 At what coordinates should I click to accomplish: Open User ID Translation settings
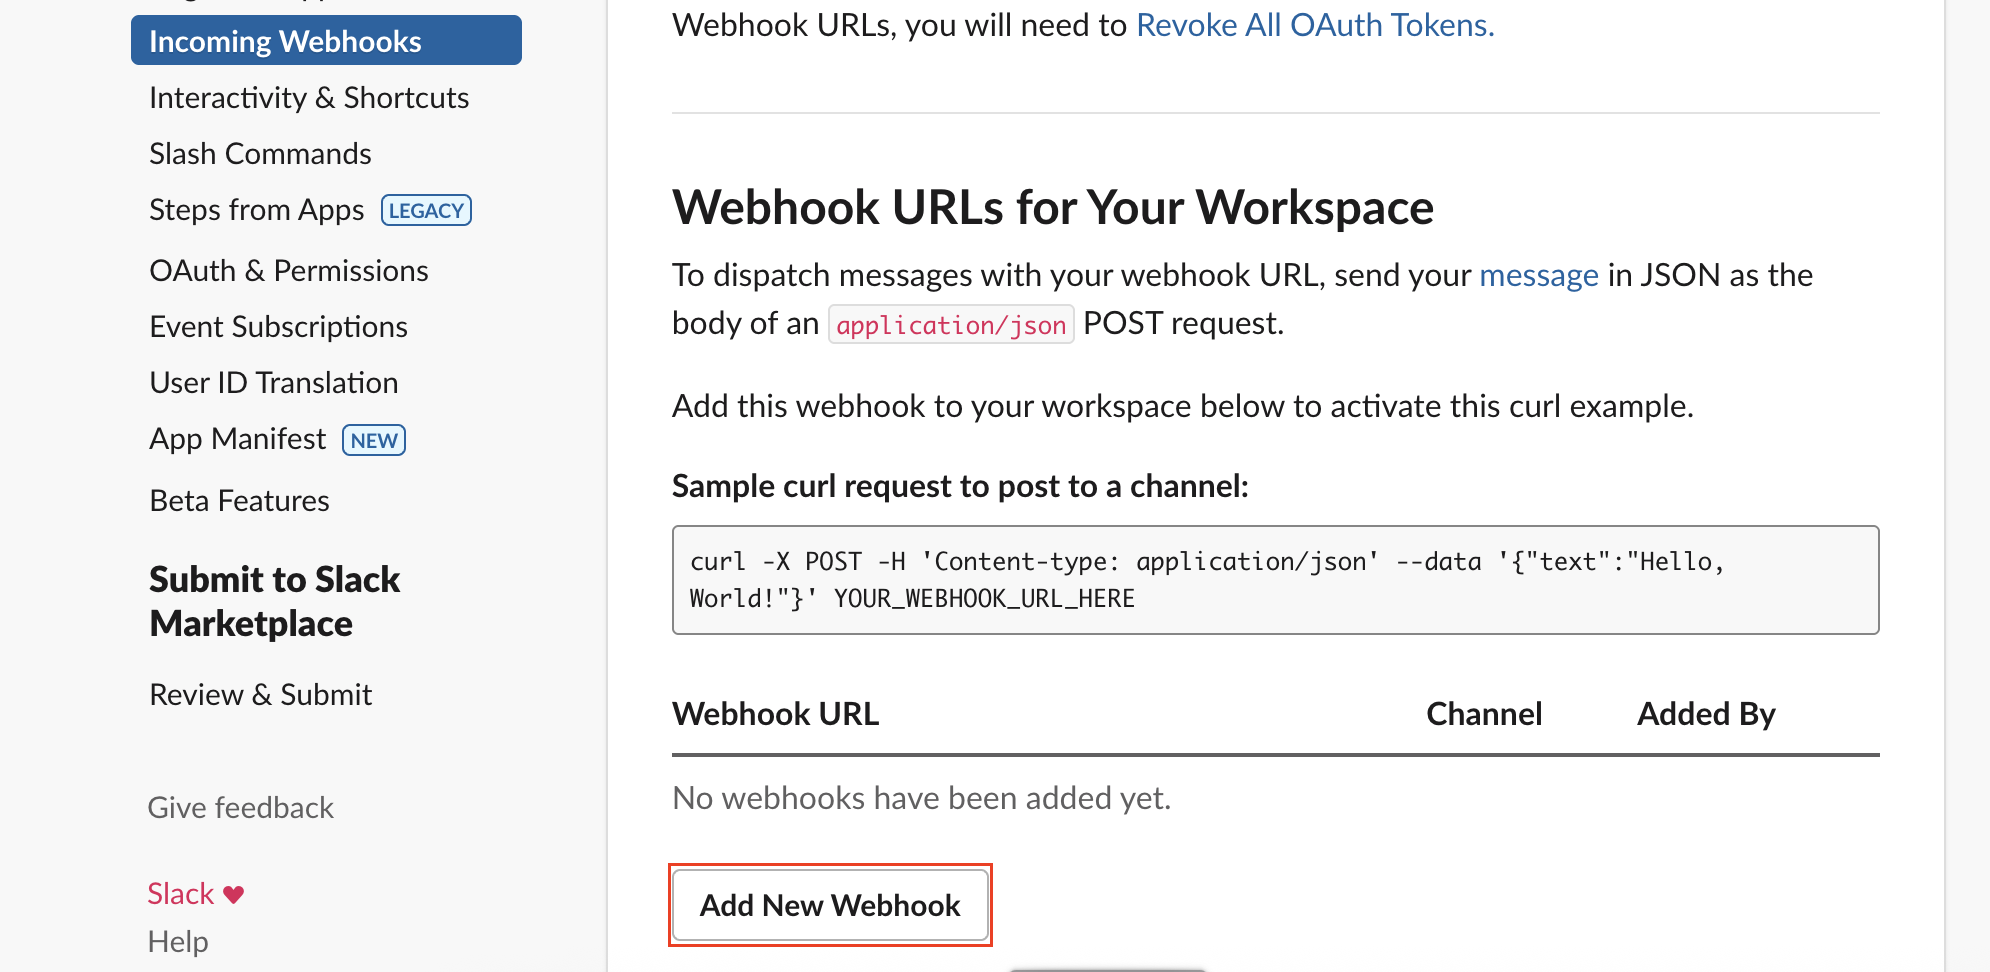click(x=273, y=383)
